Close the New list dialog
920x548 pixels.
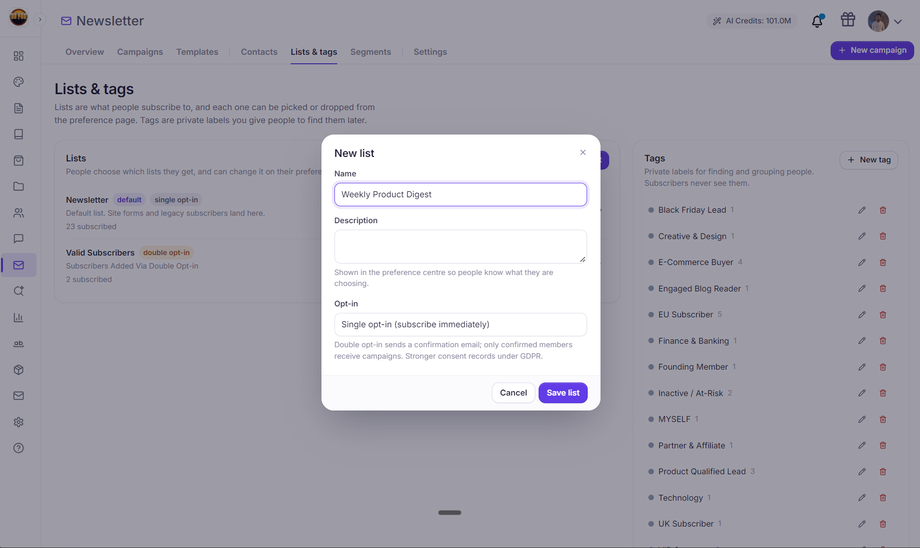583,153
